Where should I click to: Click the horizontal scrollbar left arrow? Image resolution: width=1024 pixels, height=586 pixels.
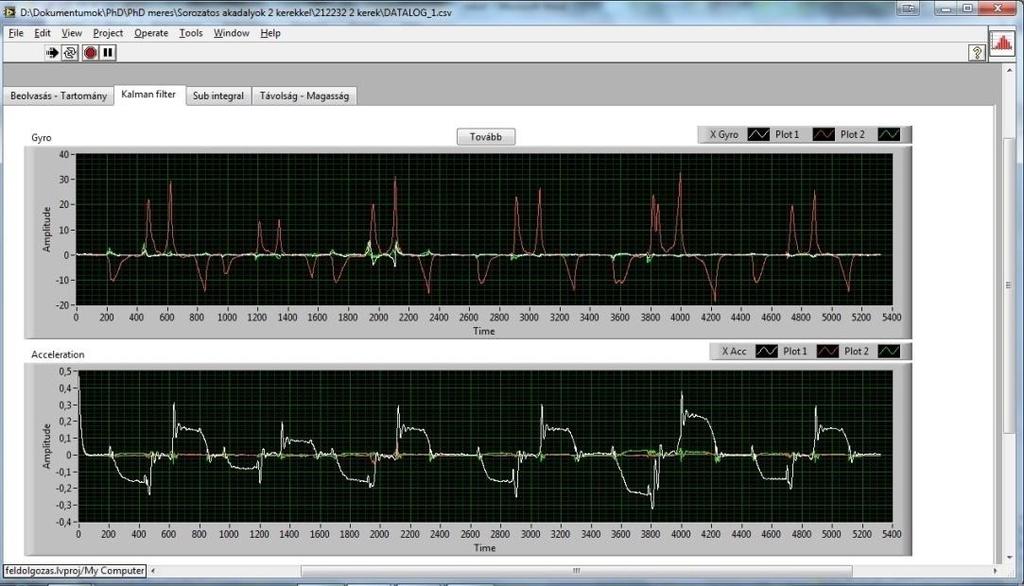click(153, 571)
